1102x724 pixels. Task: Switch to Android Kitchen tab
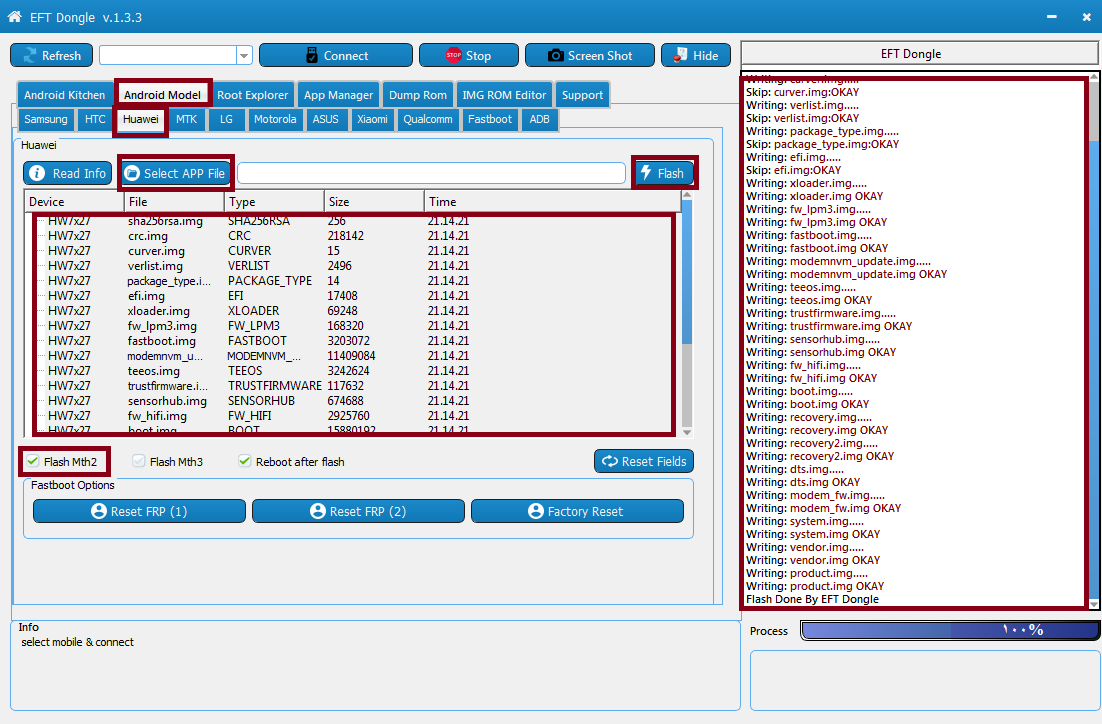click(x=65, y=95)
